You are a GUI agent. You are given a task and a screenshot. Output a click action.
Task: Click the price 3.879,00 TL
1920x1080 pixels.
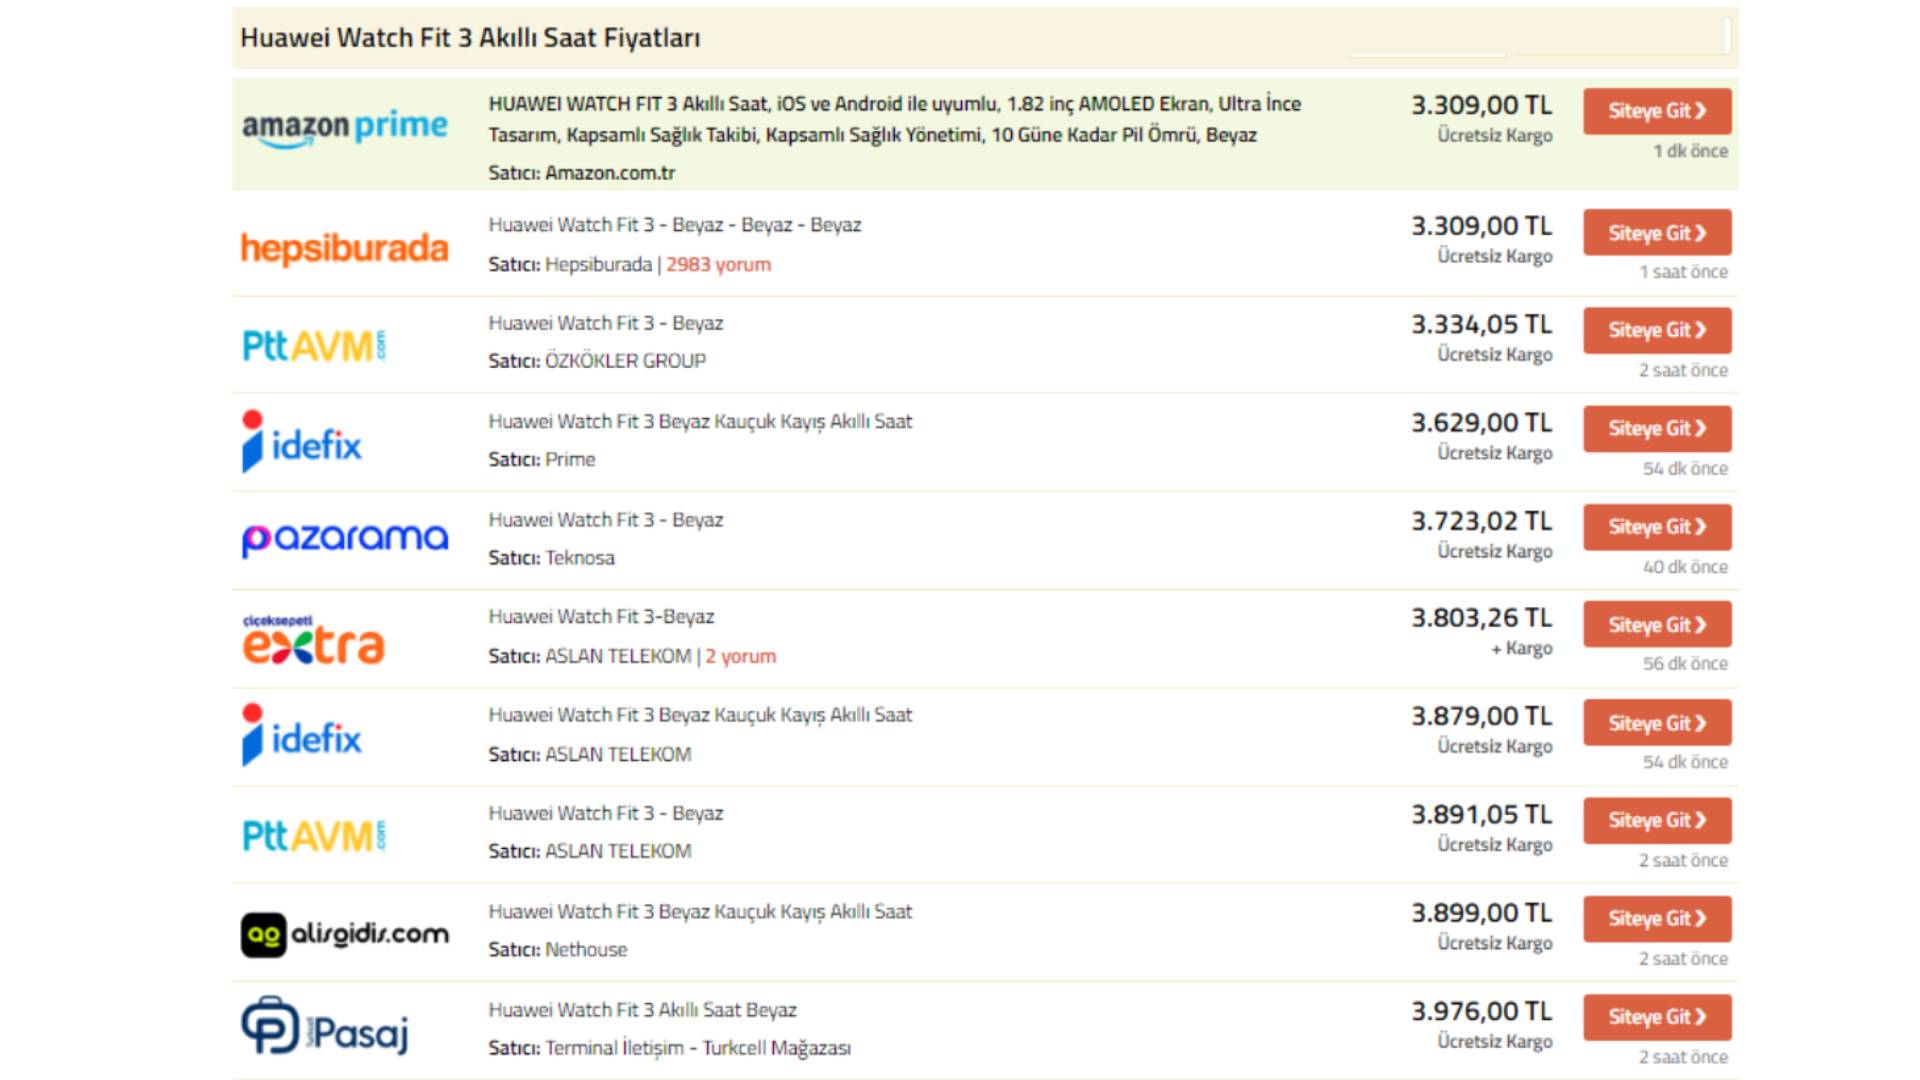pyautogui.click(x=1482, y=716)
